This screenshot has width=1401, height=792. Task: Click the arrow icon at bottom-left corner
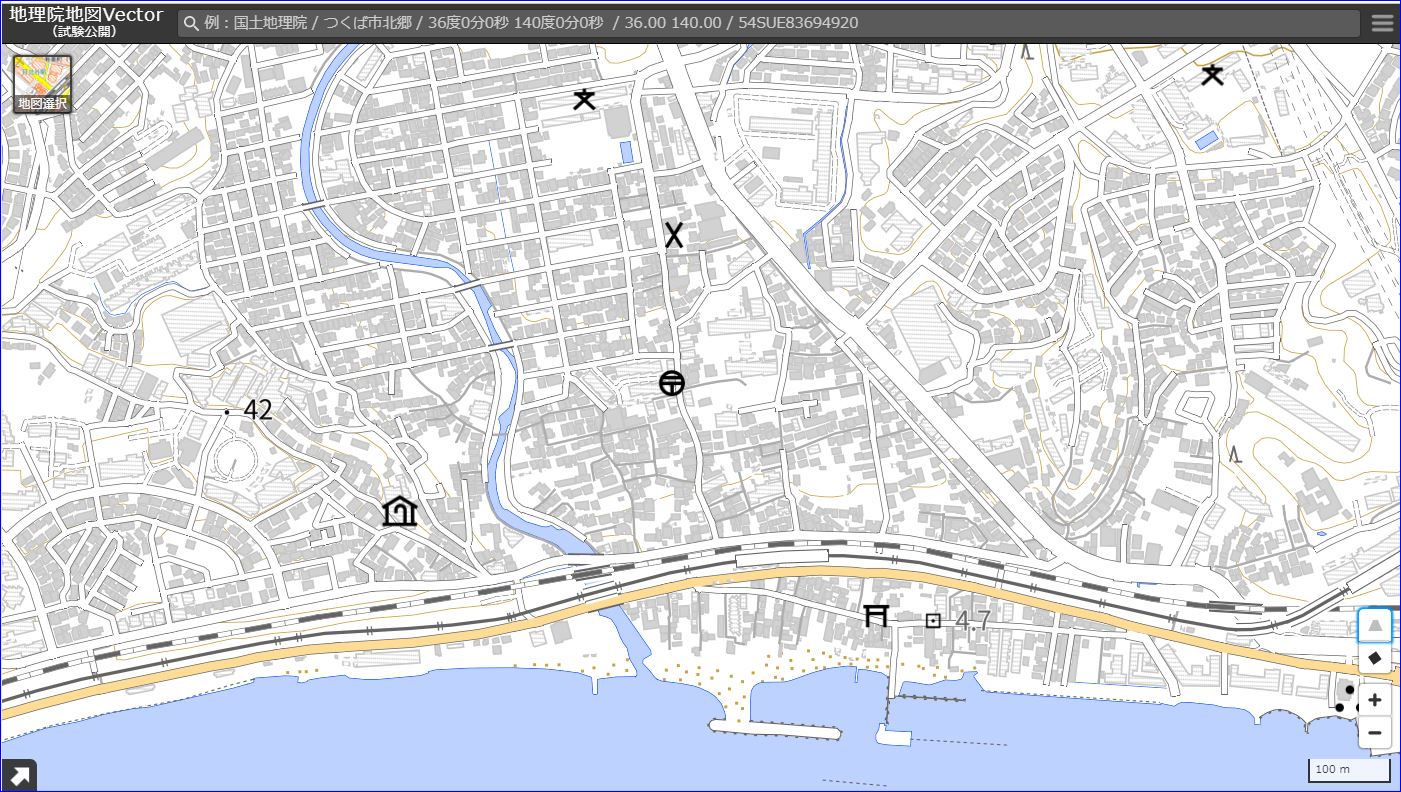[18, 775]
